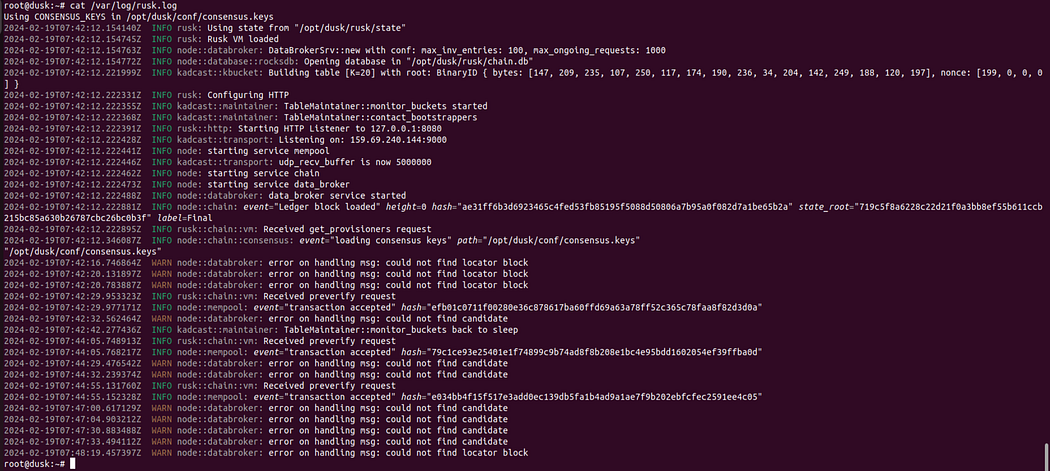Screen dimensions: 1050x471
Task: Click the 159.69.240.144:9000 listening address
Action: pos(397,139)
